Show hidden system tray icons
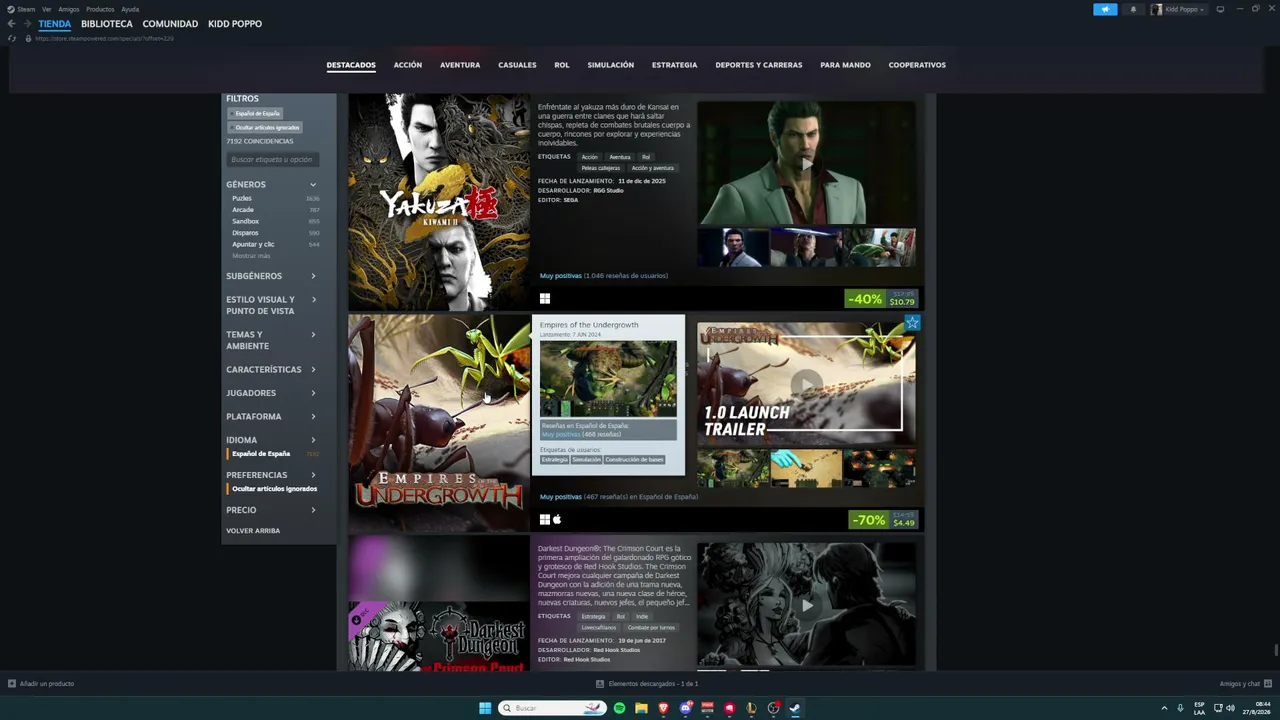The height and width of the screenshot is (720, 1280). (1164, 708)
